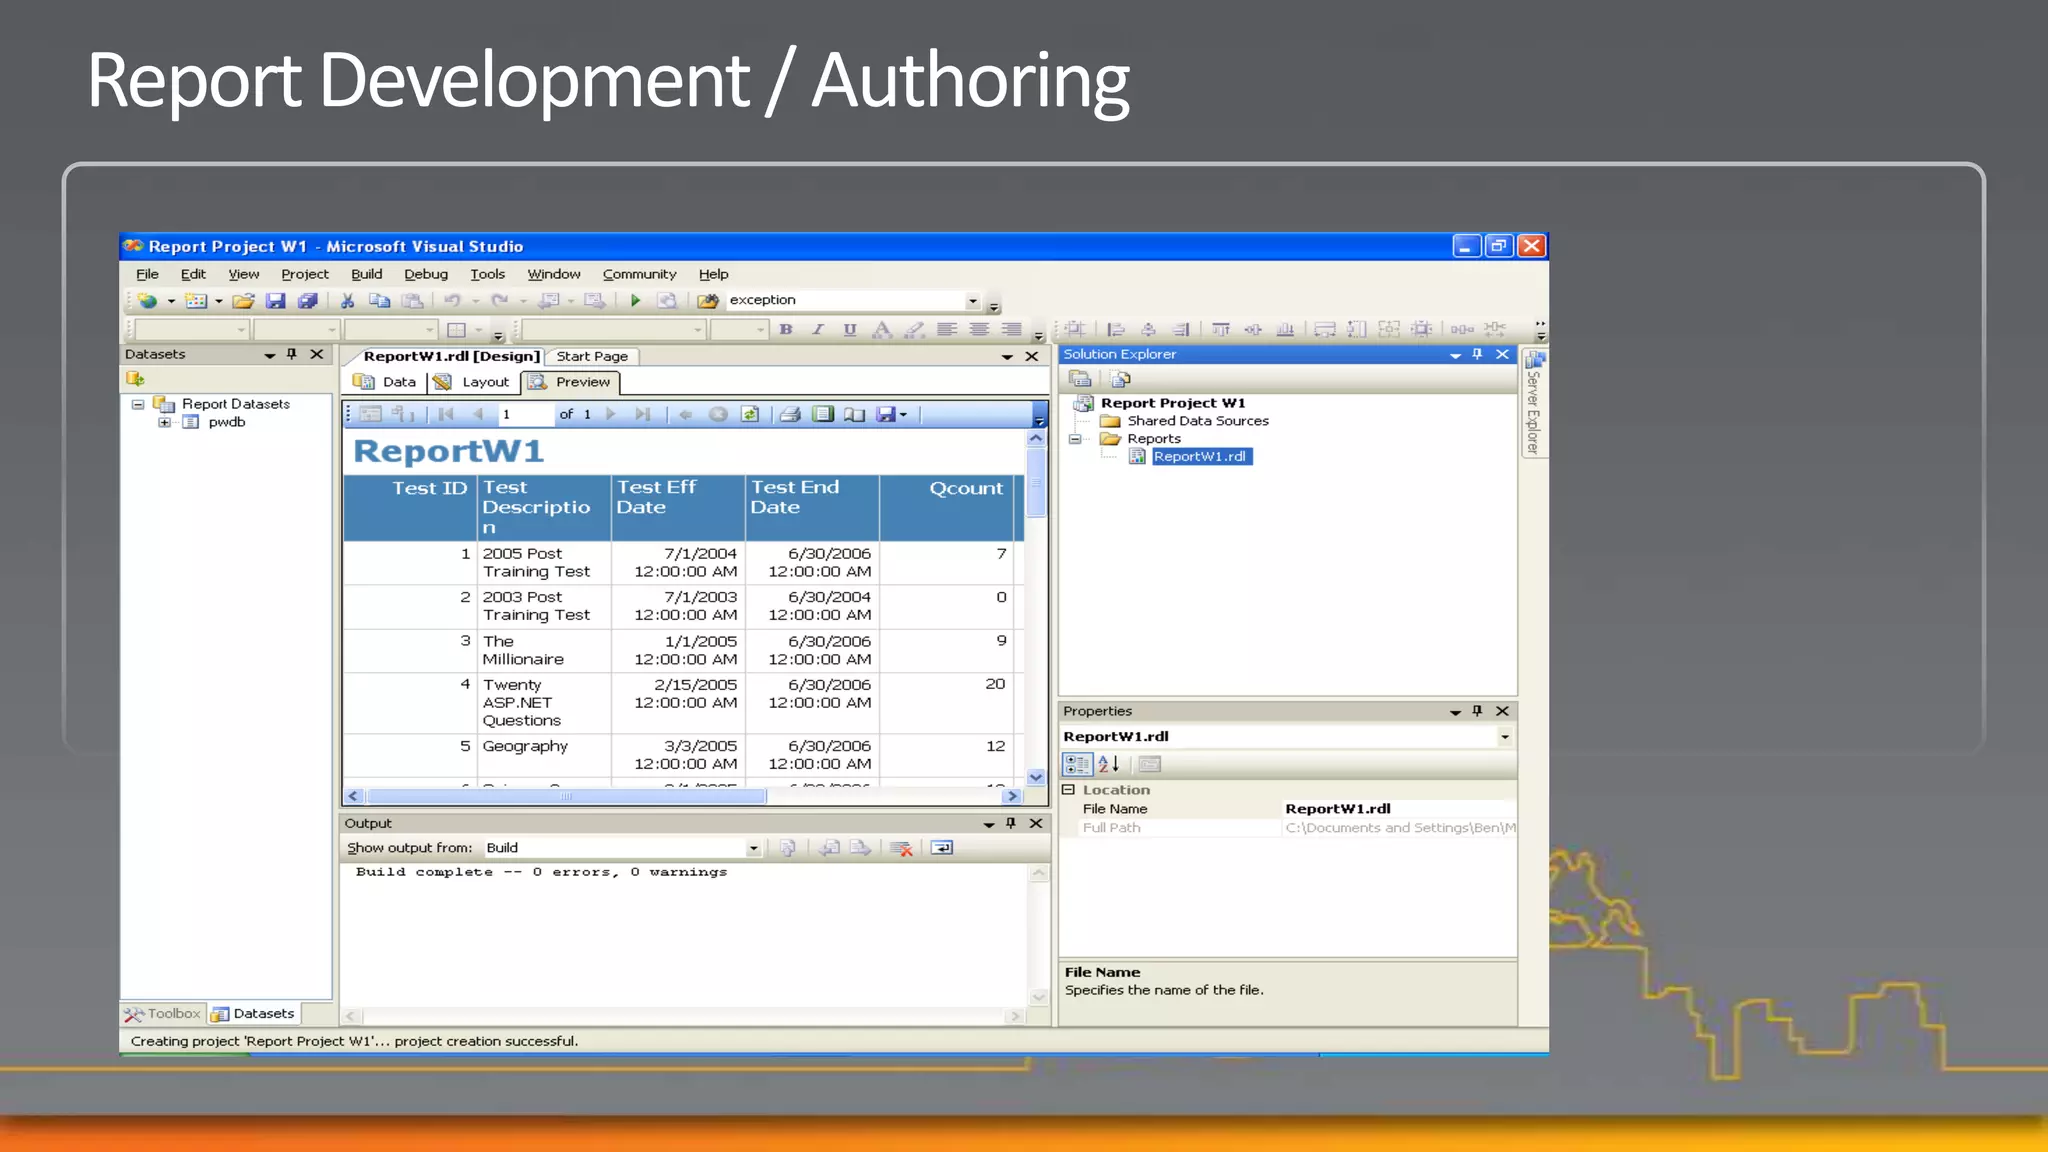
Task: Select the Preview tab
Action: [570, 382]
